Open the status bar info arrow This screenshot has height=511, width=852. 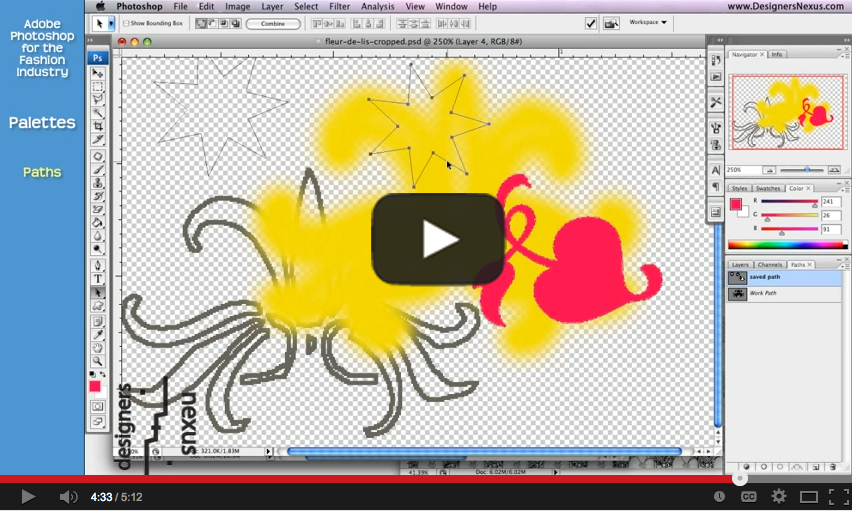pyautogui.click(x=268, y=451)
